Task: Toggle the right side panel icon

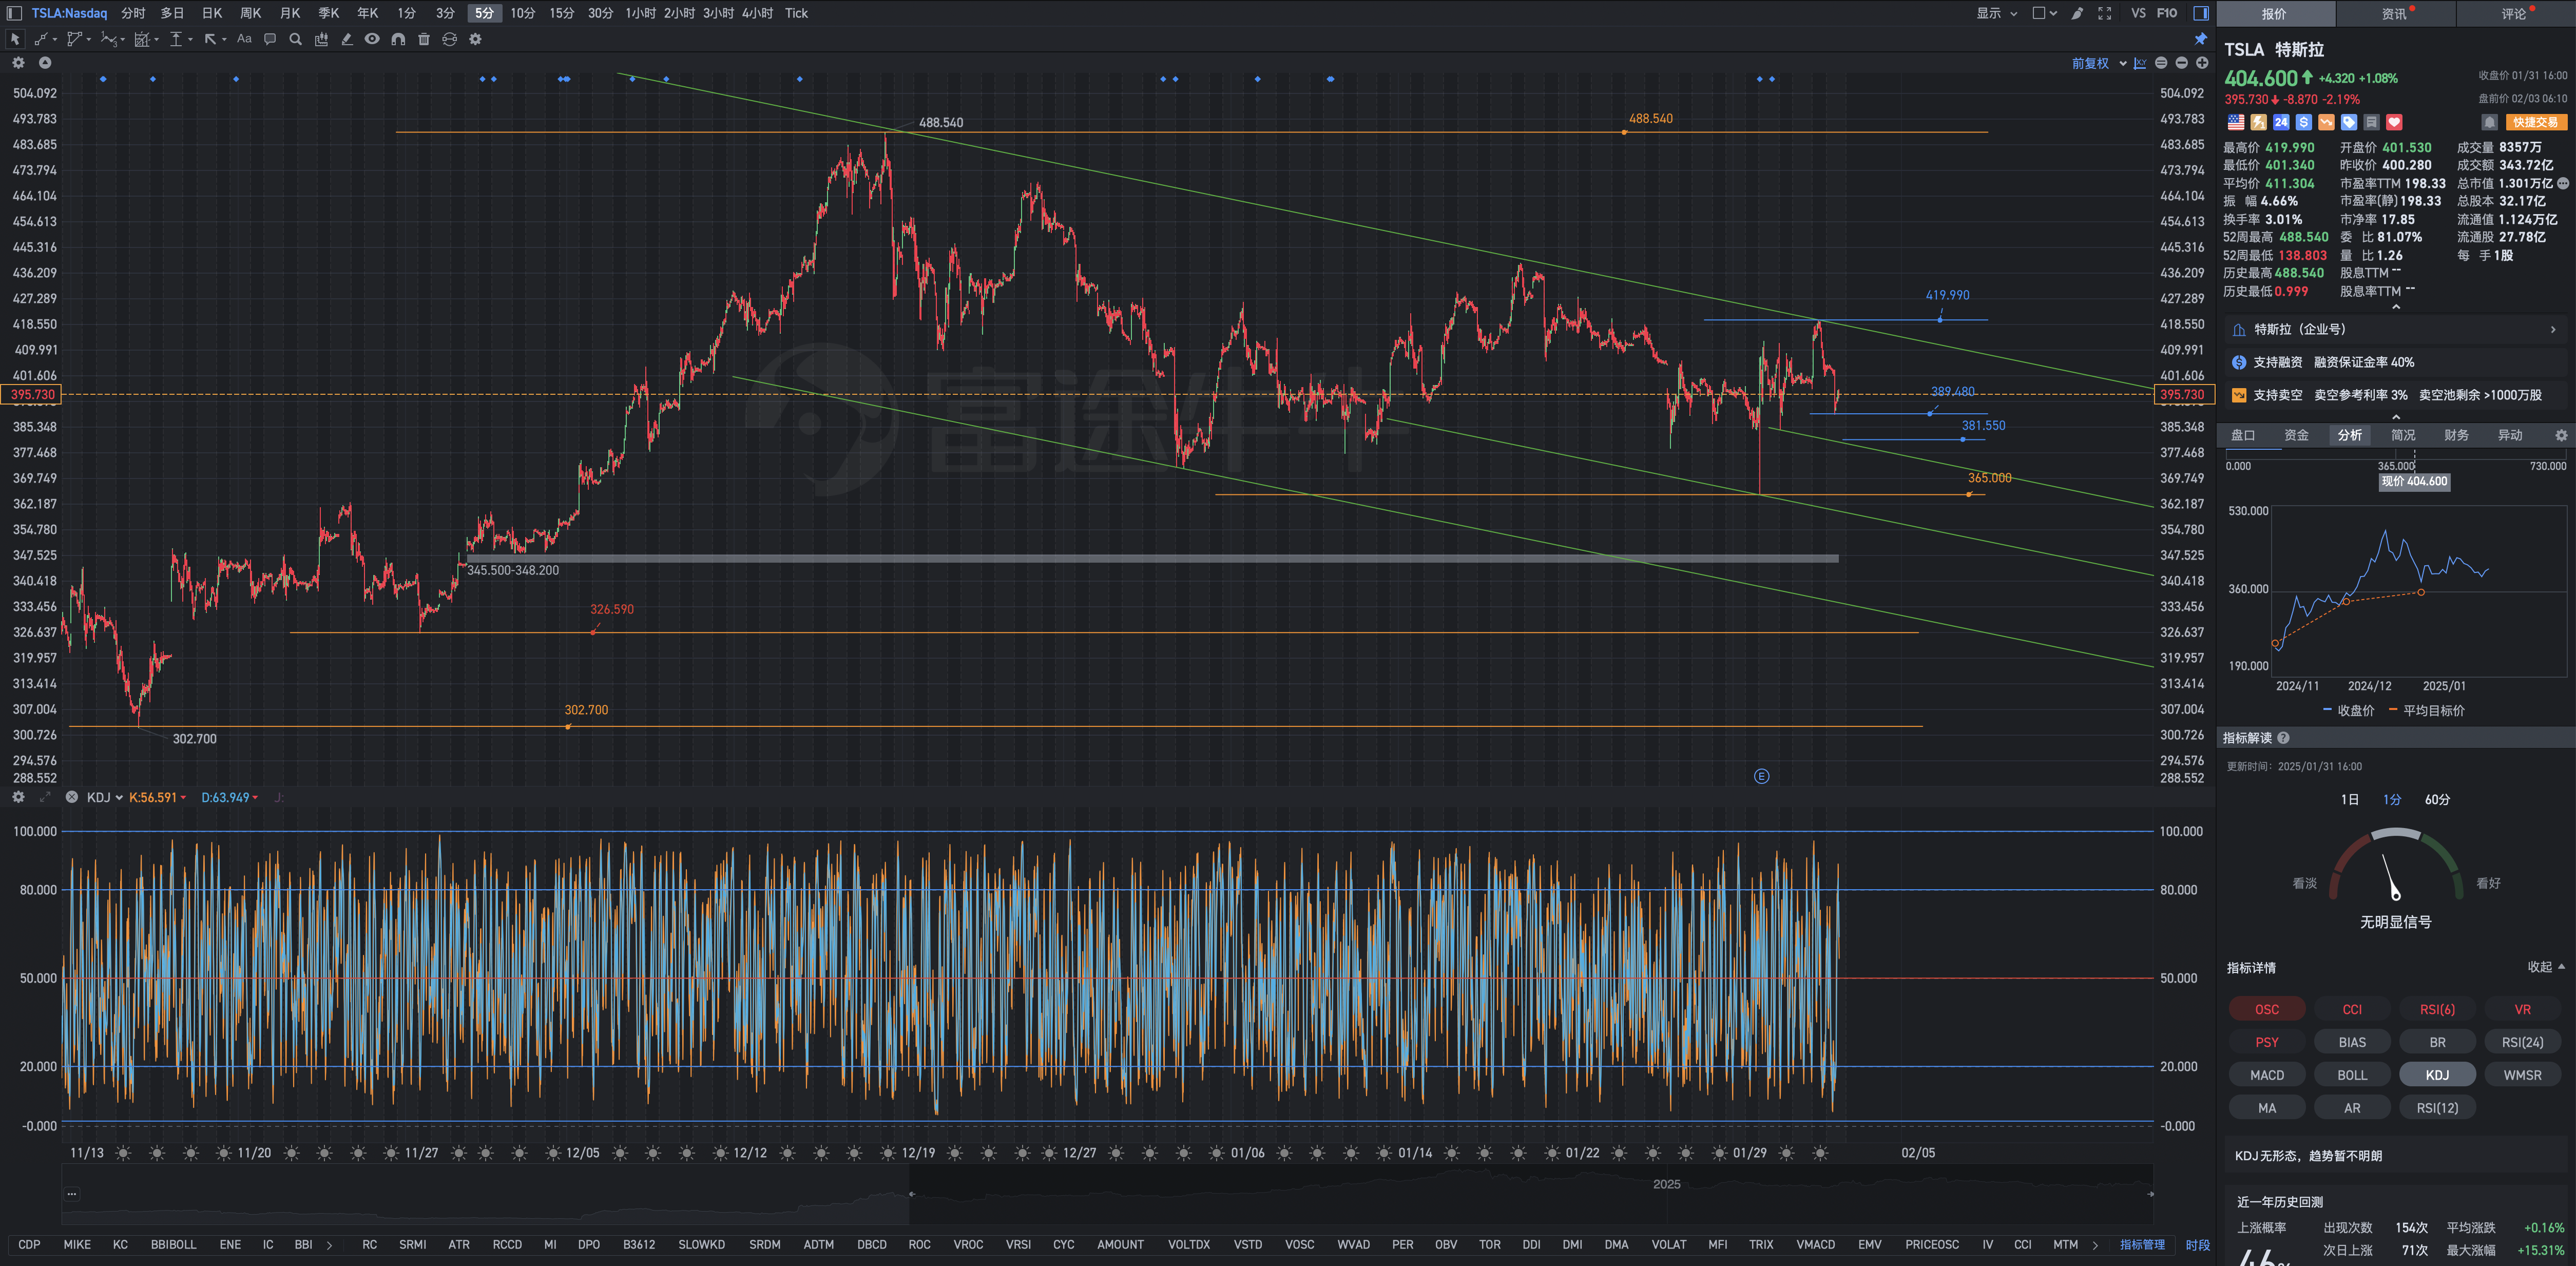Action: (x=2200, y=13)
